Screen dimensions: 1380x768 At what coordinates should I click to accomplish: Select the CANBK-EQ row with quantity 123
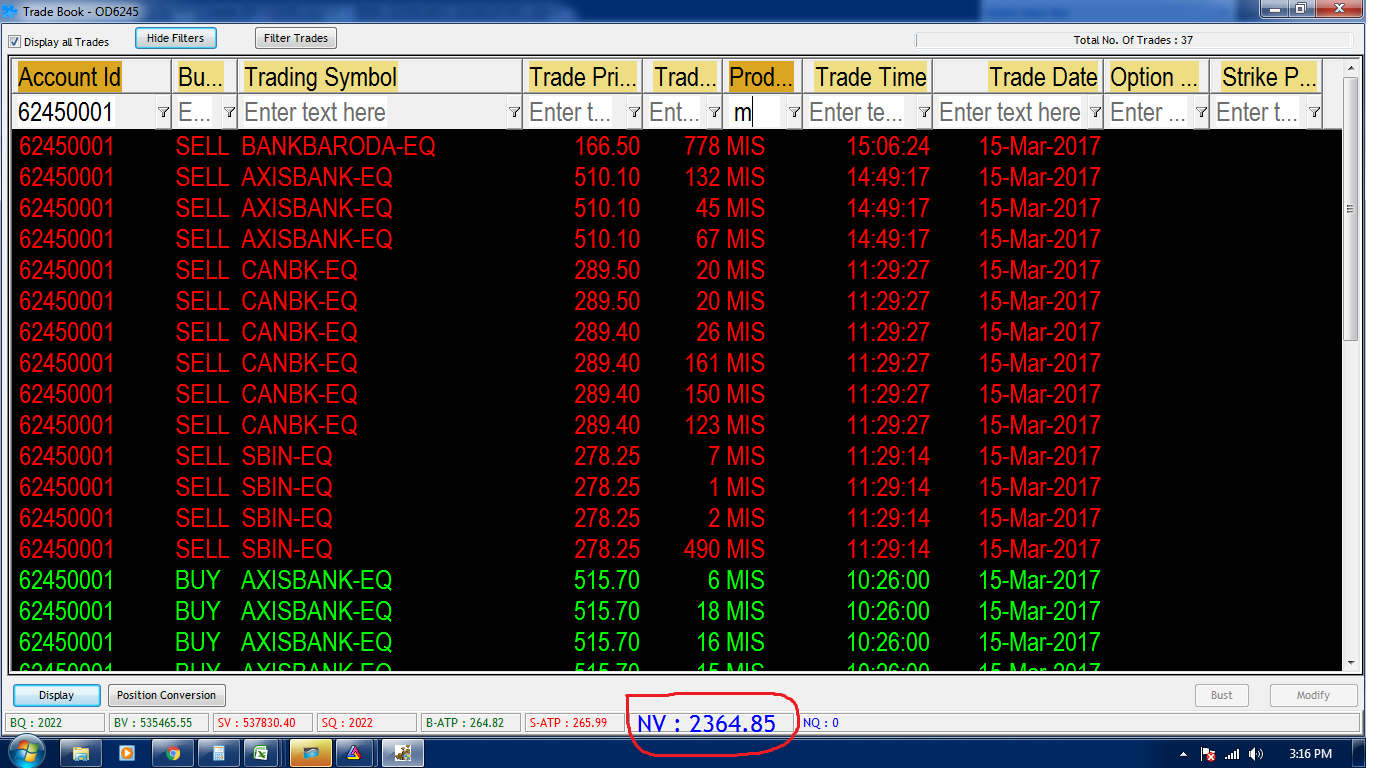pos(675,425)
